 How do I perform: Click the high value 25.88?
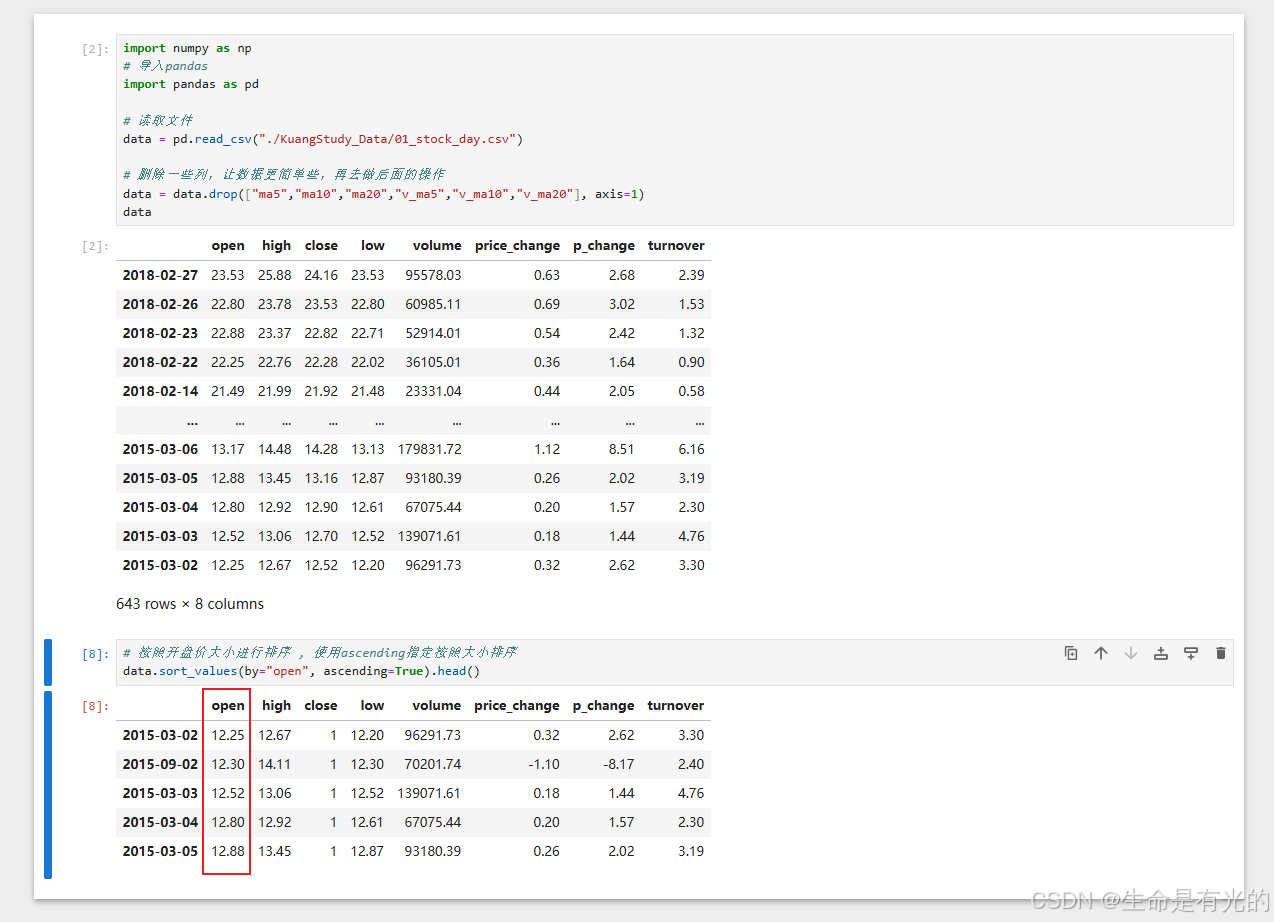(x=275, y=275)
